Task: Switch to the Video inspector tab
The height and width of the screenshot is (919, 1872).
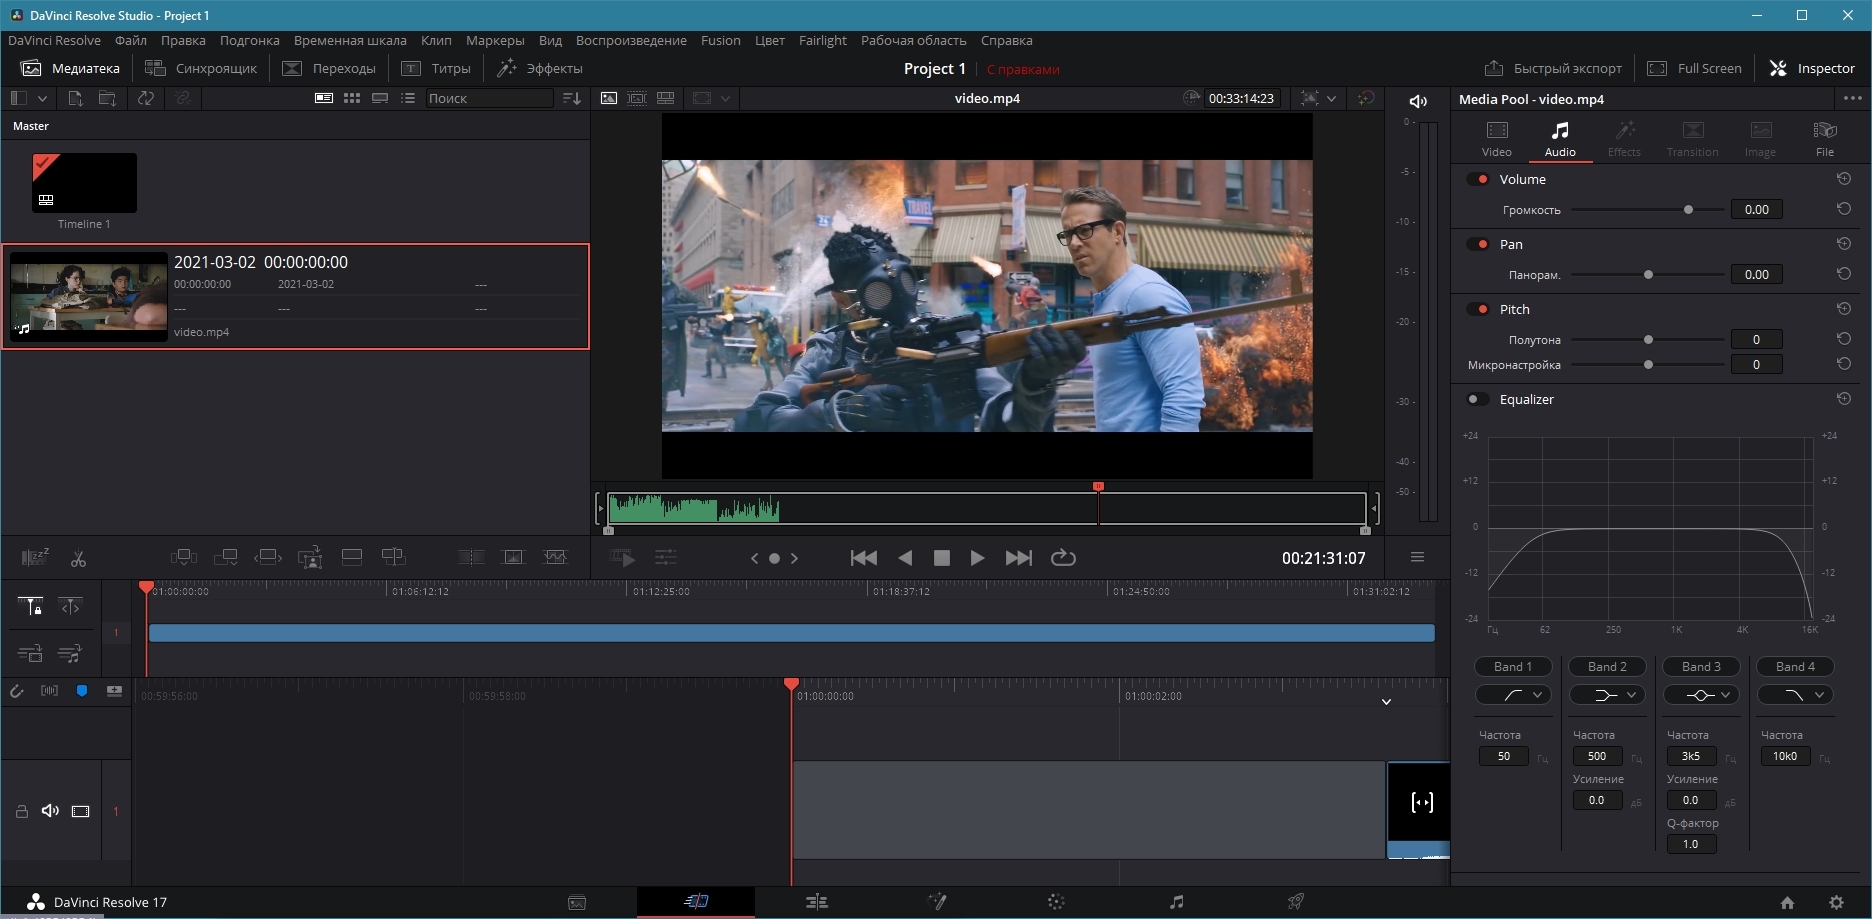Action: pos(1496,139)
